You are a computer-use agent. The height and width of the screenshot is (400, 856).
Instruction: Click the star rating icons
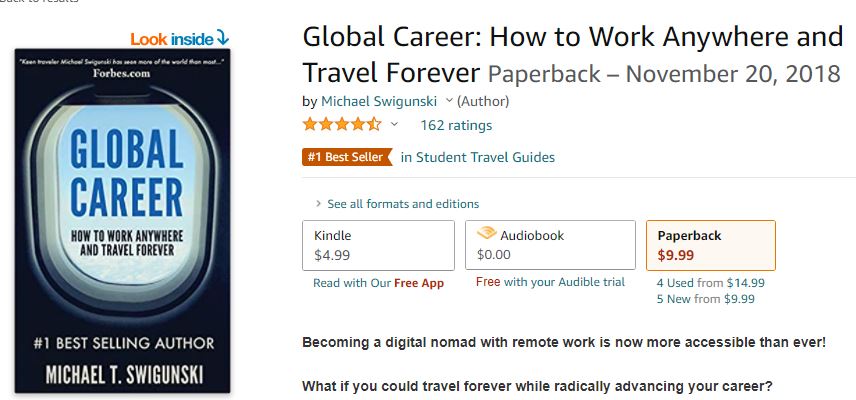[x=342, y=124]
